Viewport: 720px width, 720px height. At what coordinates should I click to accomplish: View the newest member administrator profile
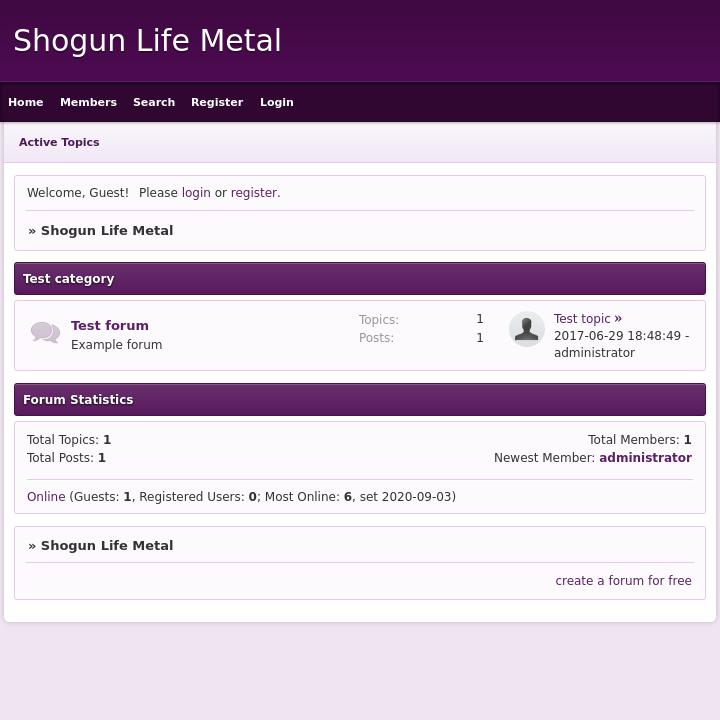pos(645,458)
